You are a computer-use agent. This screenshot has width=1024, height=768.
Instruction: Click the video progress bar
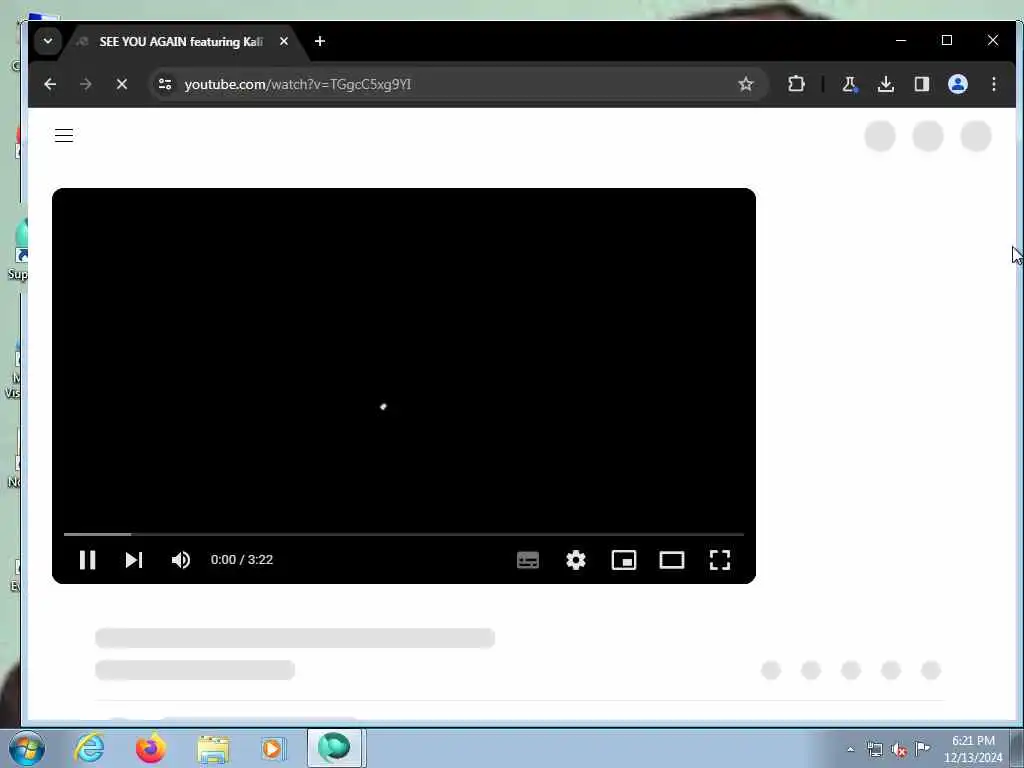[404, 534]
